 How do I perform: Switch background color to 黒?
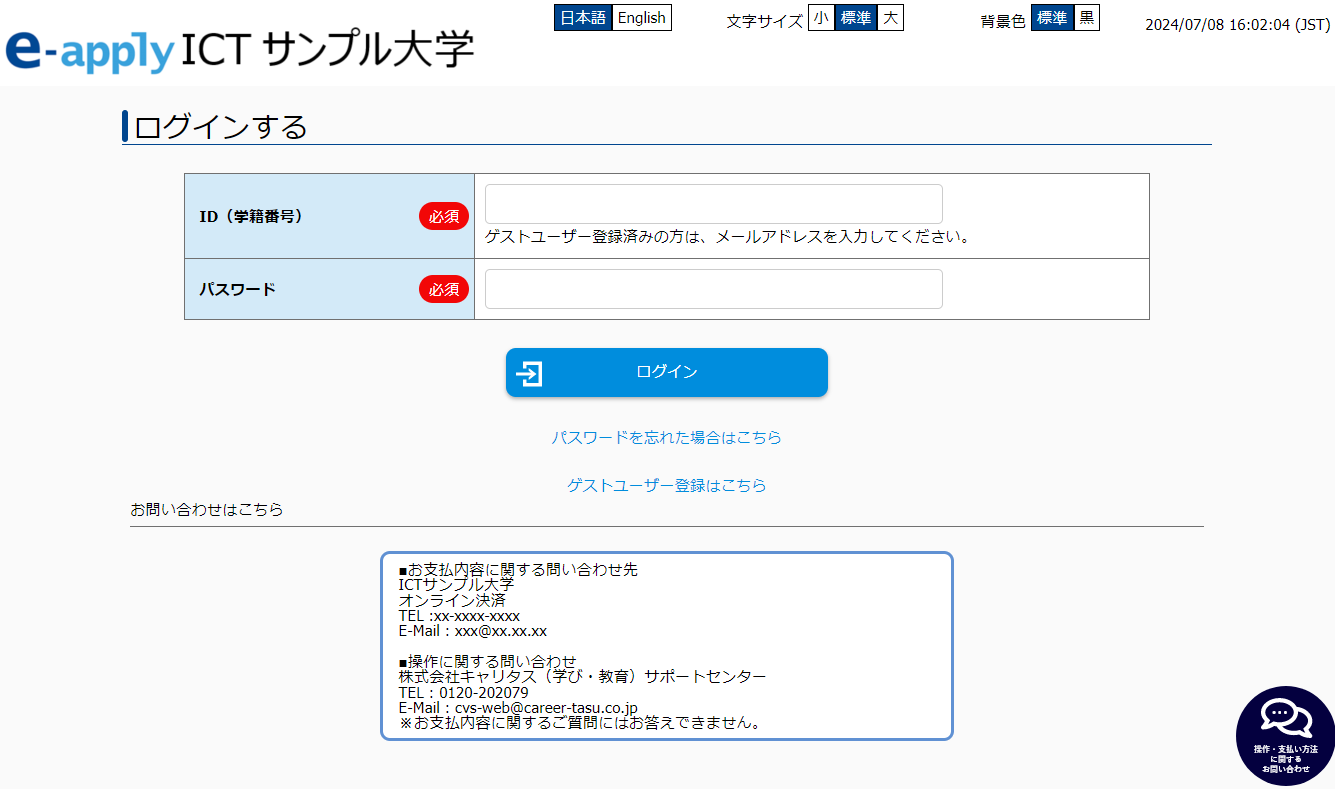coord(1087,18)
